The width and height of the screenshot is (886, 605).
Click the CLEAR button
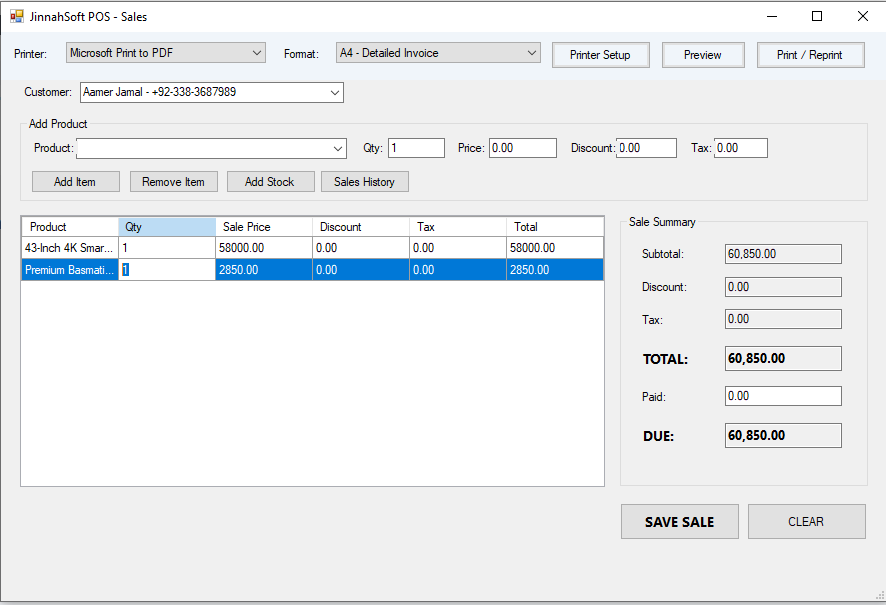(x=807, y=521)
